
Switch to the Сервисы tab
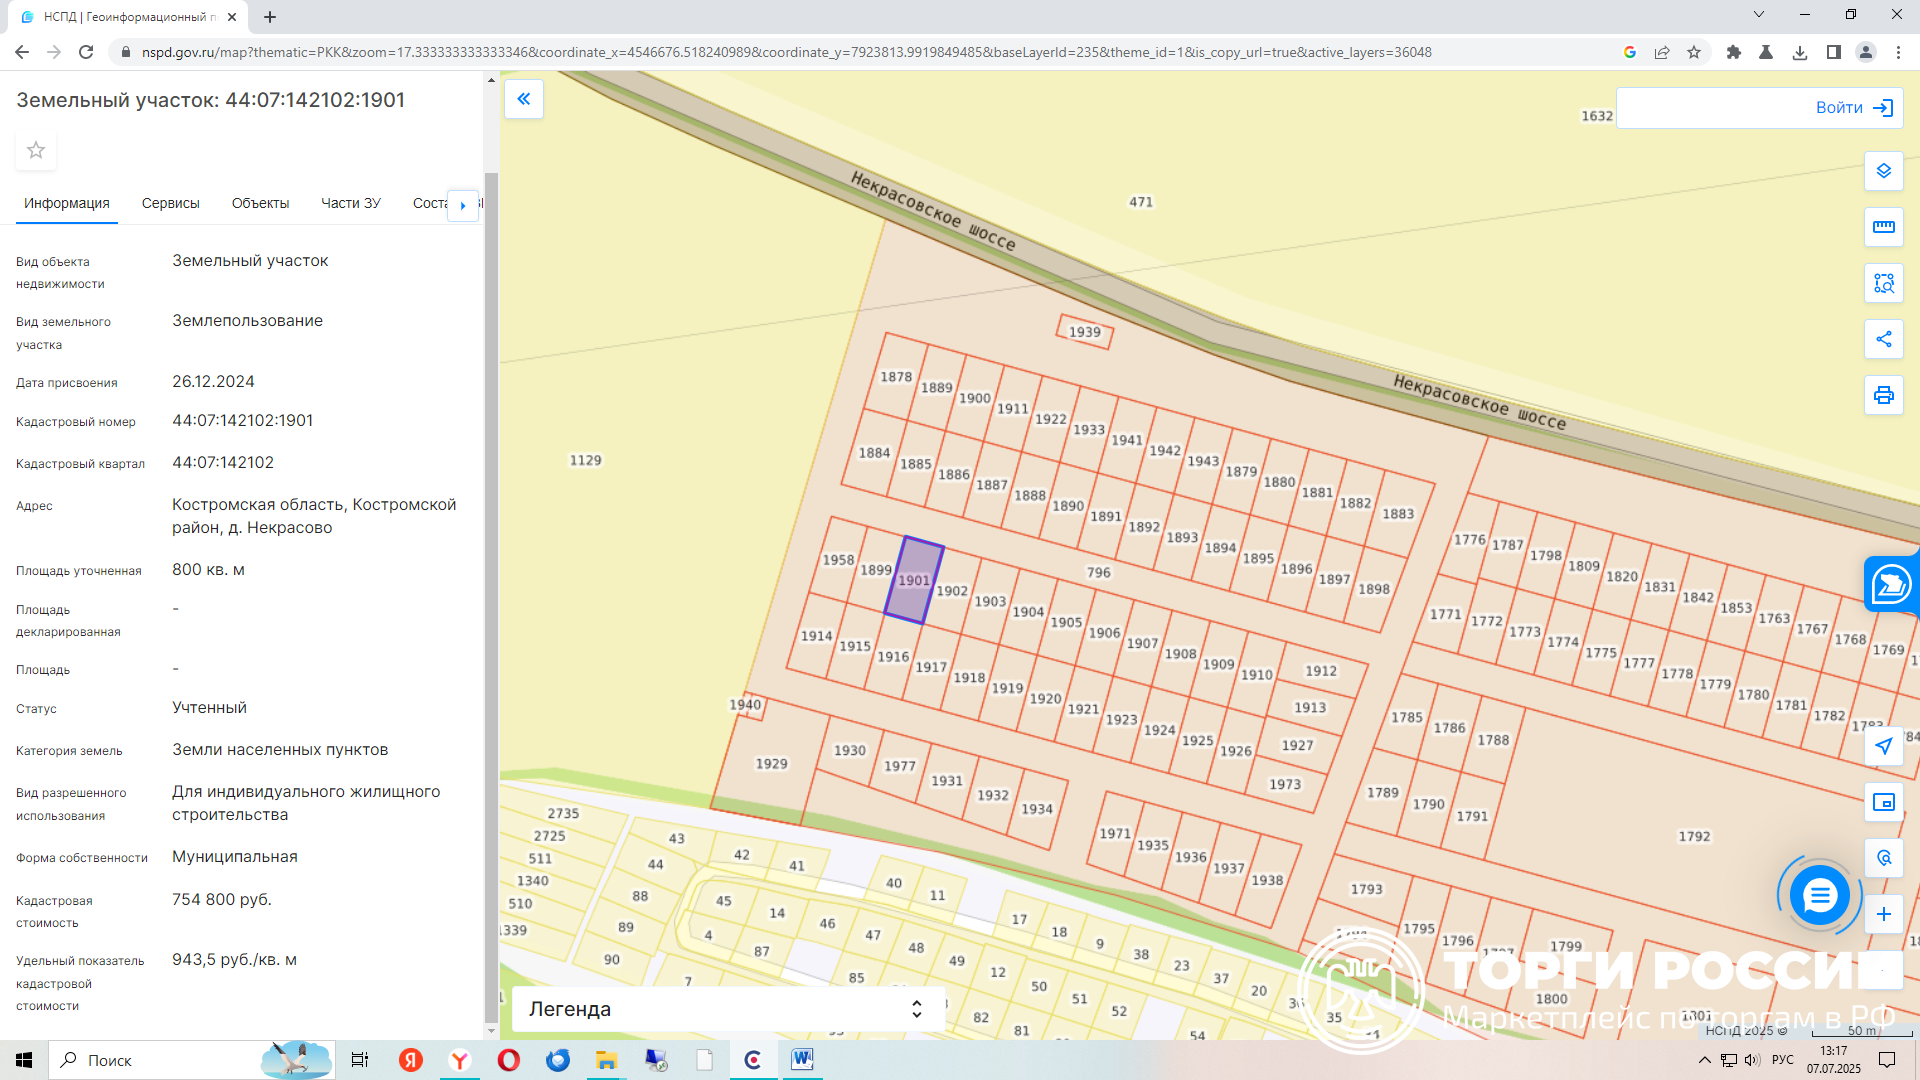click(170, 203)
